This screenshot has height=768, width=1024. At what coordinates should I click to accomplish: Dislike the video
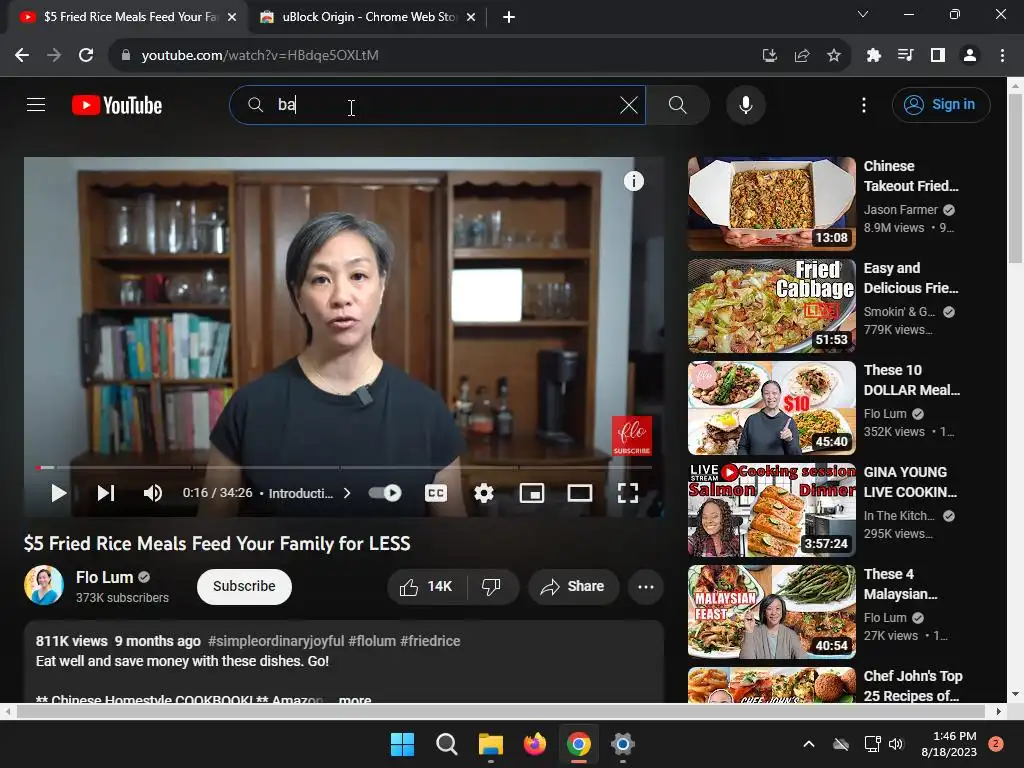point(492,586)
